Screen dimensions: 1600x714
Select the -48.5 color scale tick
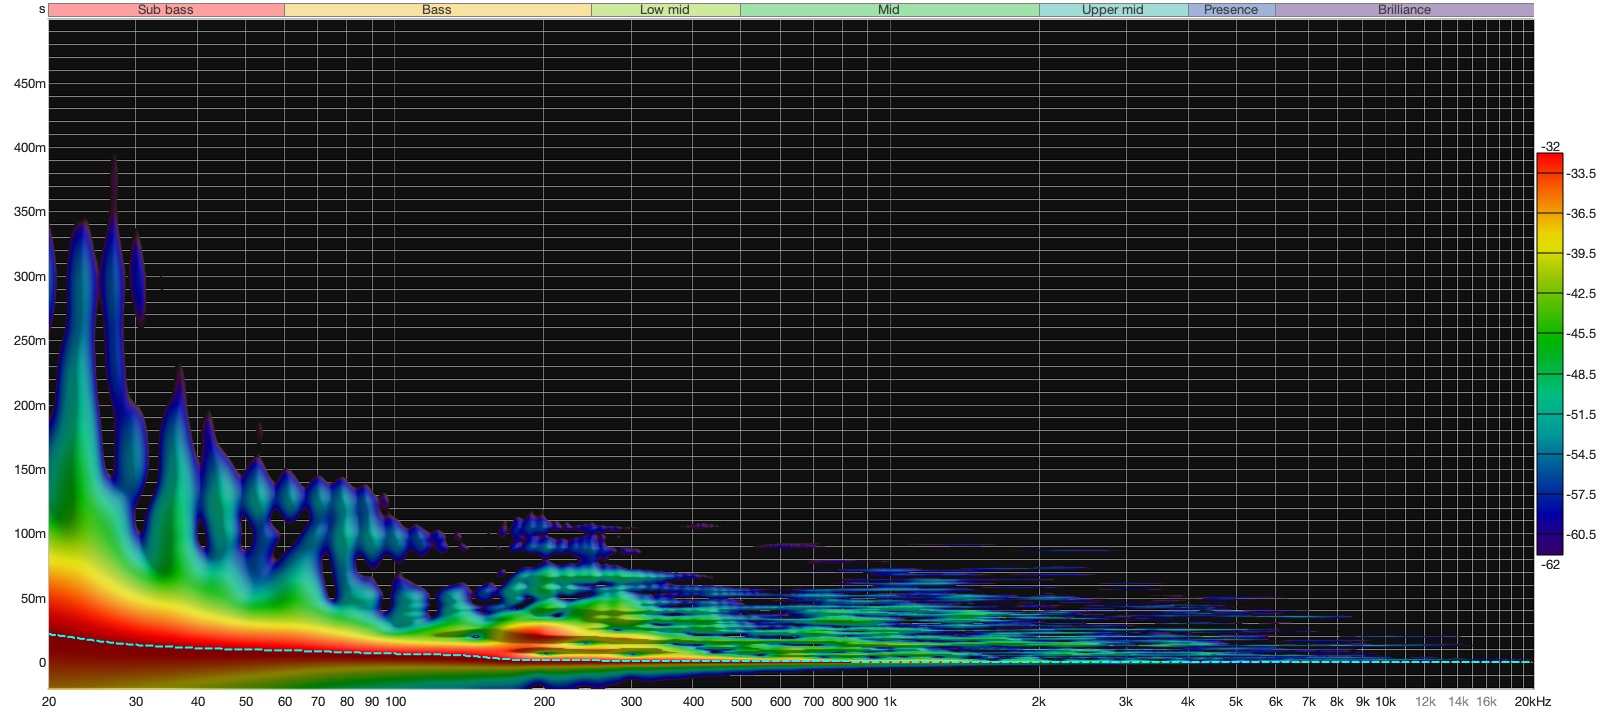1581,374
